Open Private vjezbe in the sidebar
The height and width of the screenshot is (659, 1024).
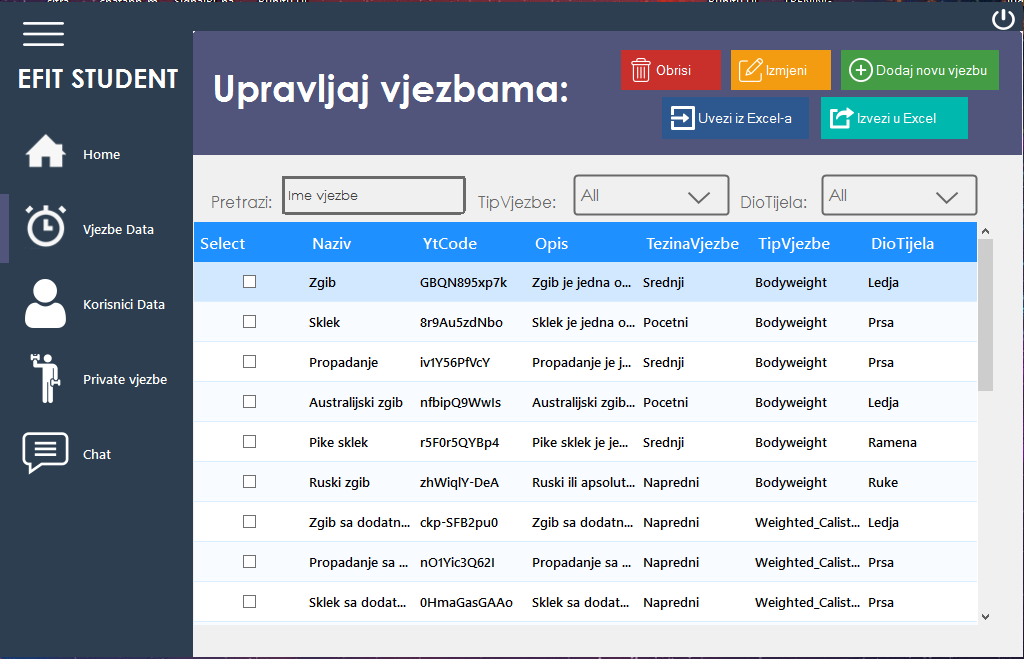(125, 379)
